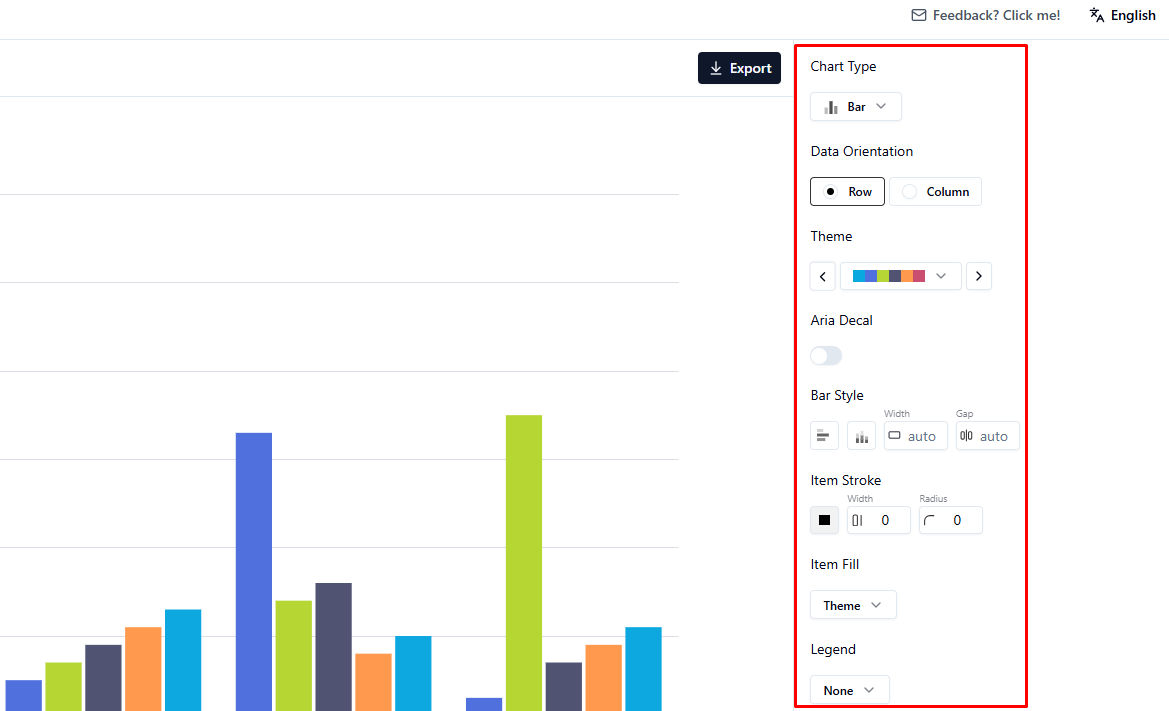Viewport: 1169px width, 711px height.
Task: Open the Feedback link
Action: [x=986, y=15]
